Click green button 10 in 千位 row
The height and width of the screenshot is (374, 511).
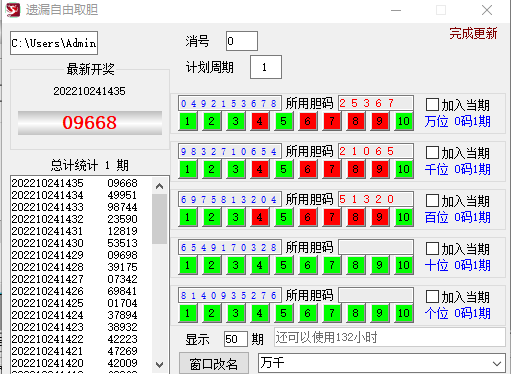(x=403, y=169)
